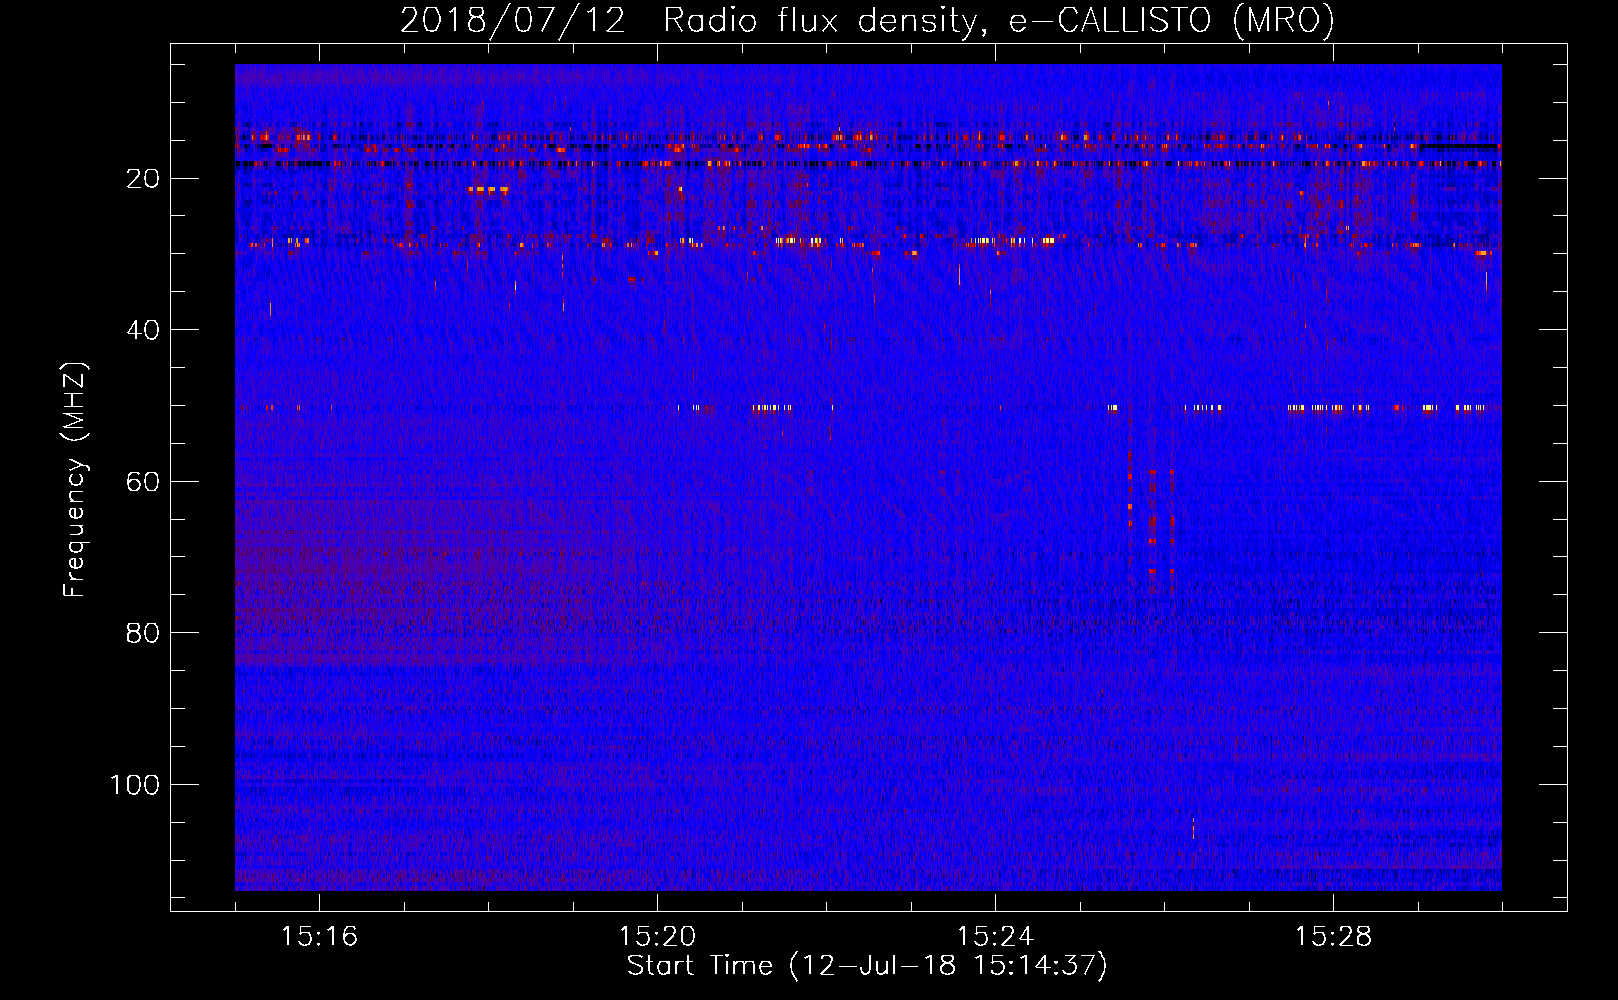Click the y-axis tick label '20'
The width and height of the screenshot is (1618, 1000).
pos(144,179)
